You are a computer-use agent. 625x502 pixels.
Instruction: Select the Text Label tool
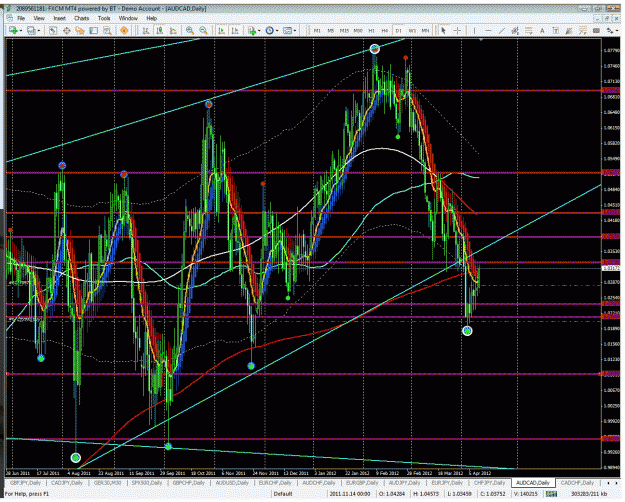coord(556,31)
